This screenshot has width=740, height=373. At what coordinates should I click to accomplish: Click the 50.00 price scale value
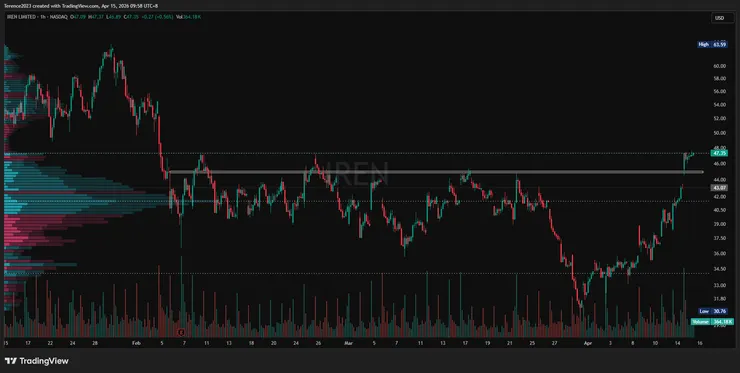[719, 134]
